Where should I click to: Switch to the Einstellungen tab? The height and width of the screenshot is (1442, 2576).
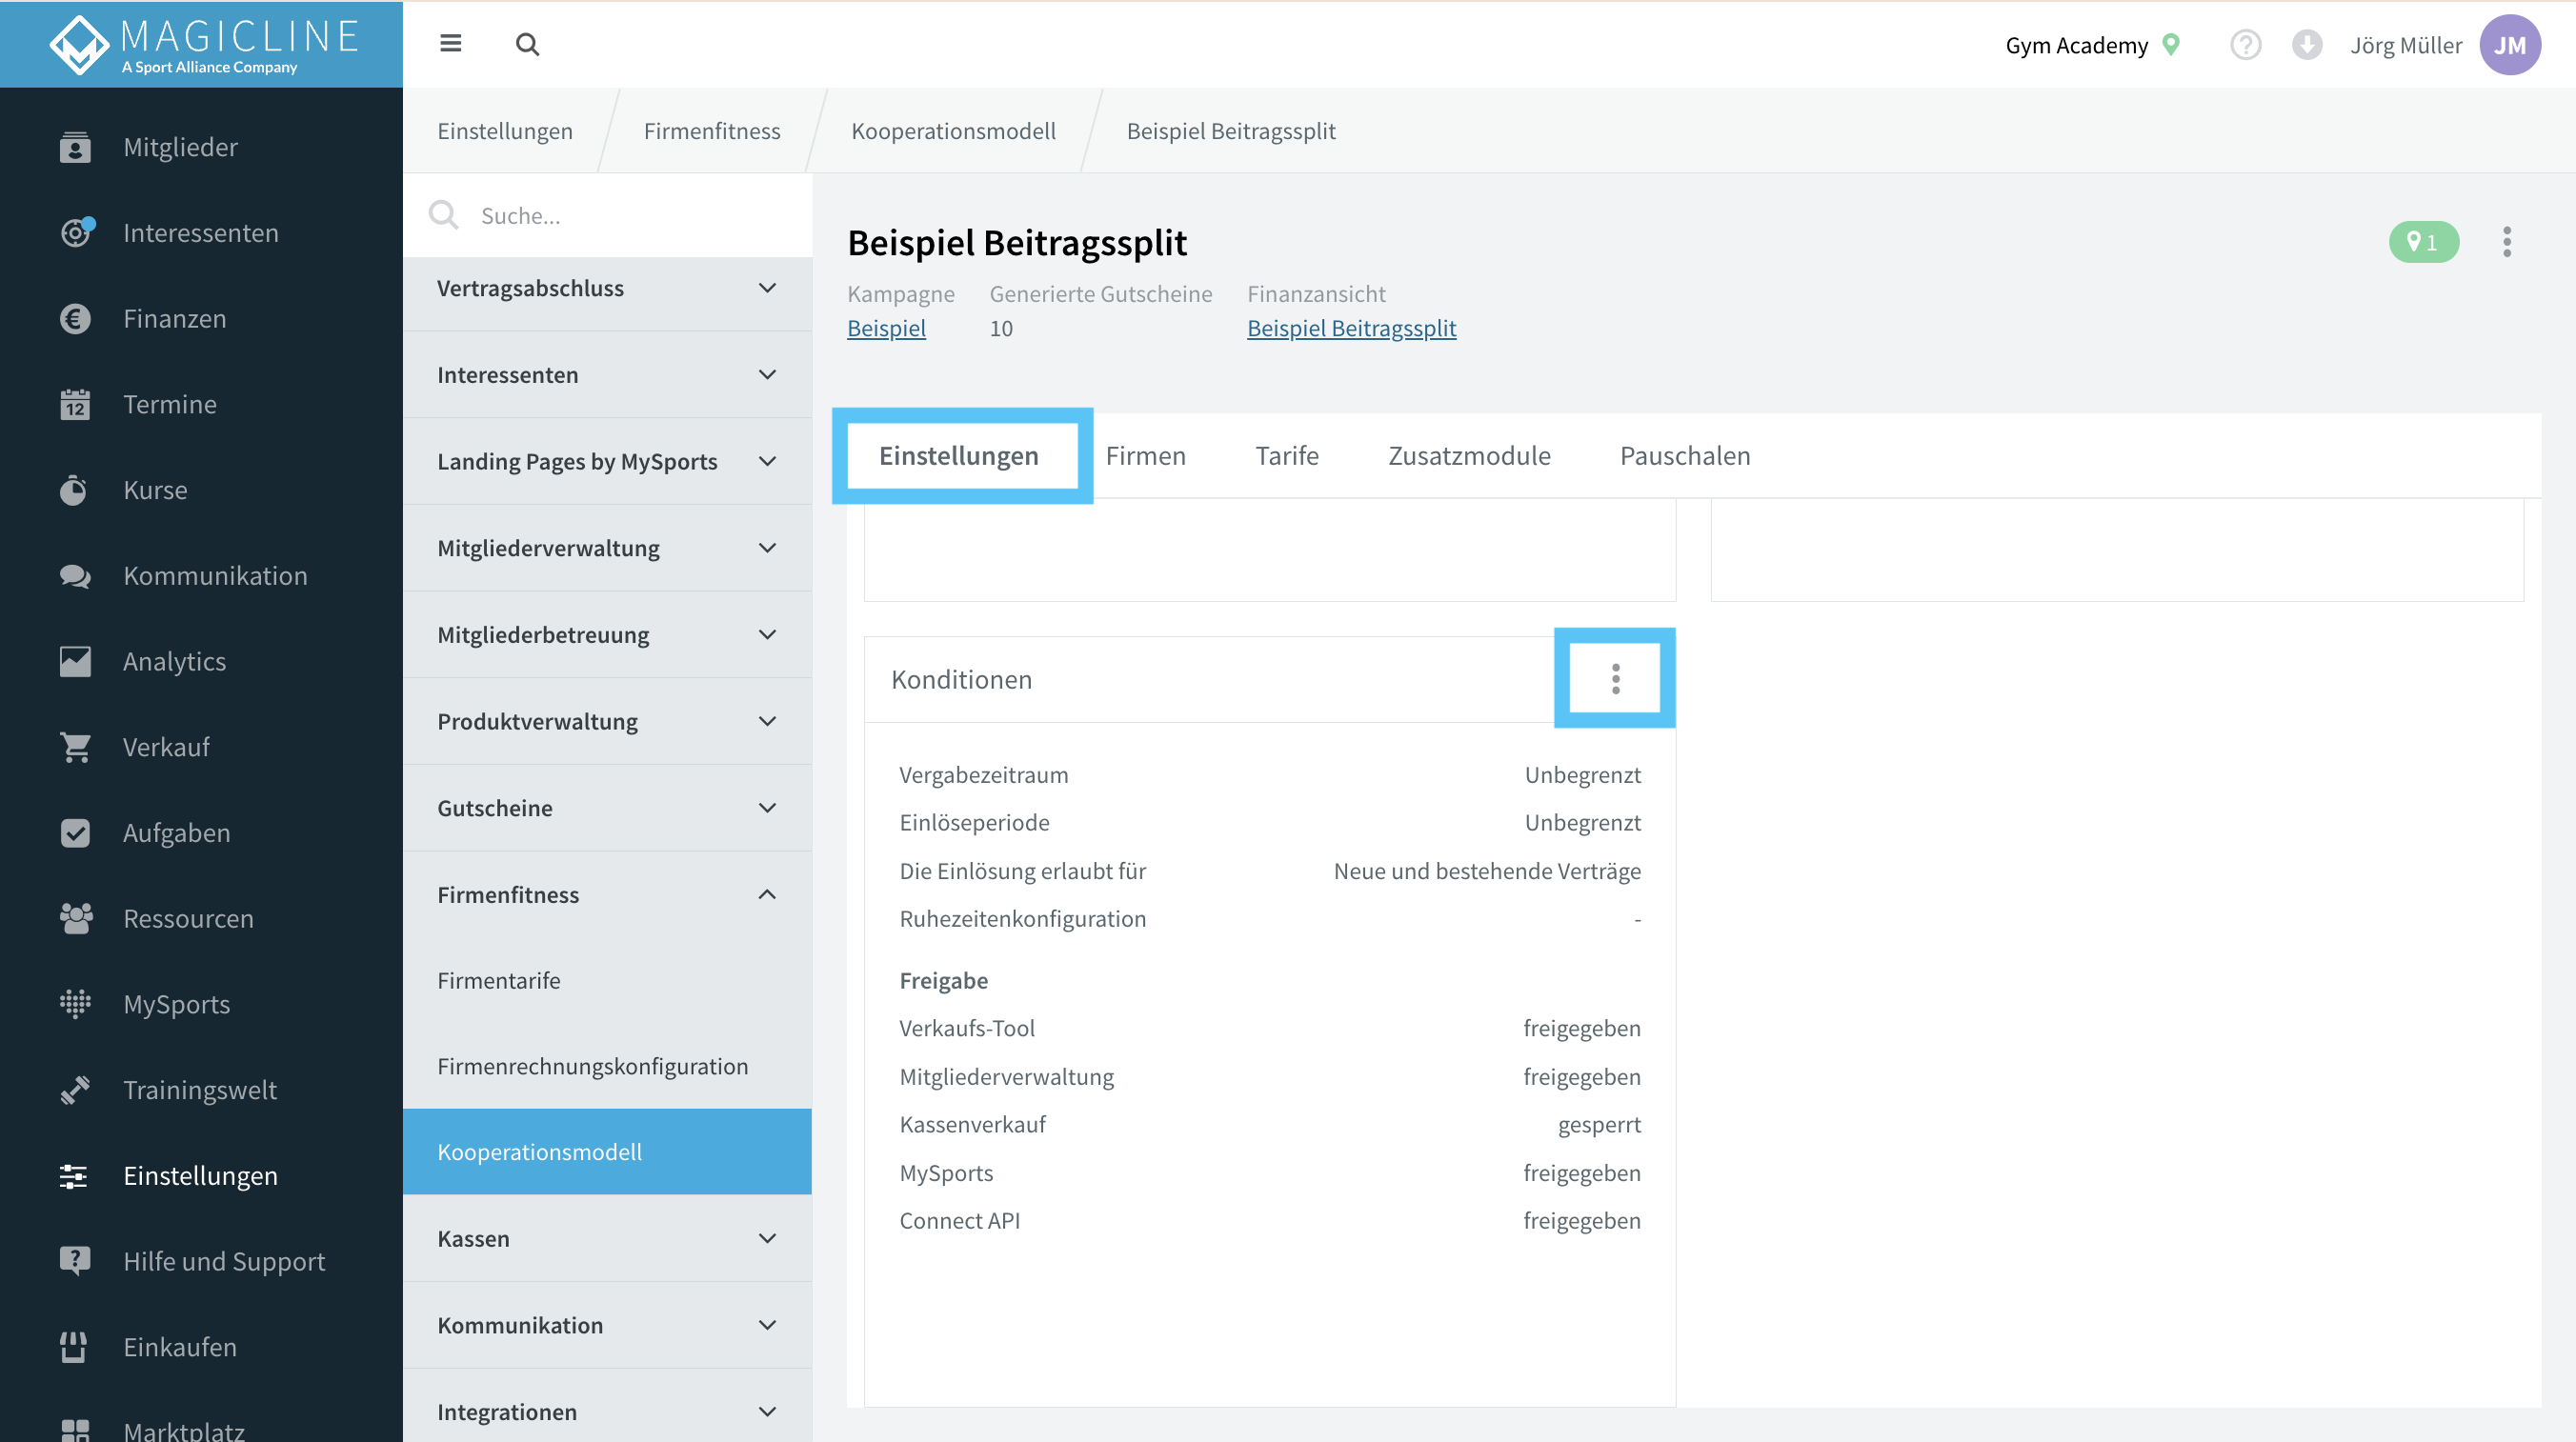pos(959,456)
